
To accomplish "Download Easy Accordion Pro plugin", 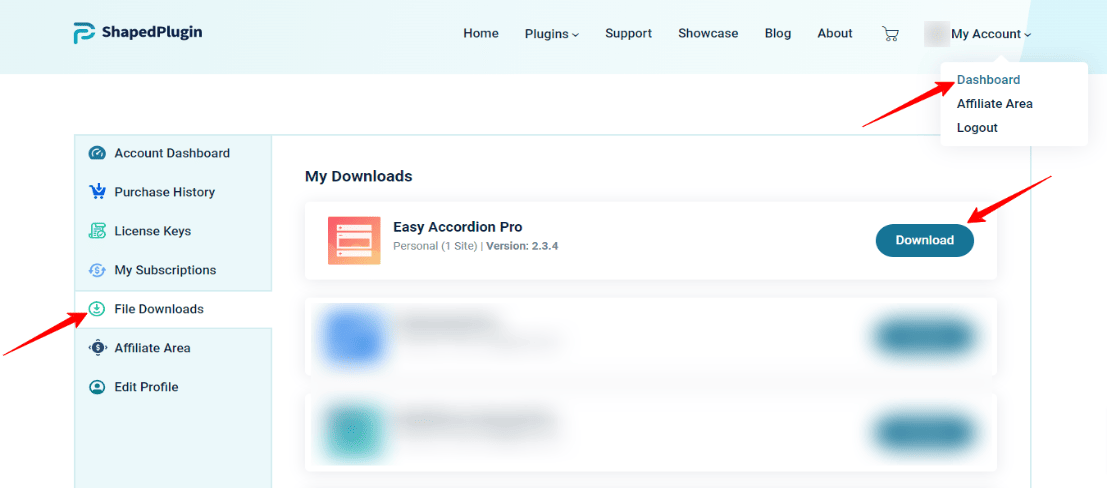I will [924, 240].
